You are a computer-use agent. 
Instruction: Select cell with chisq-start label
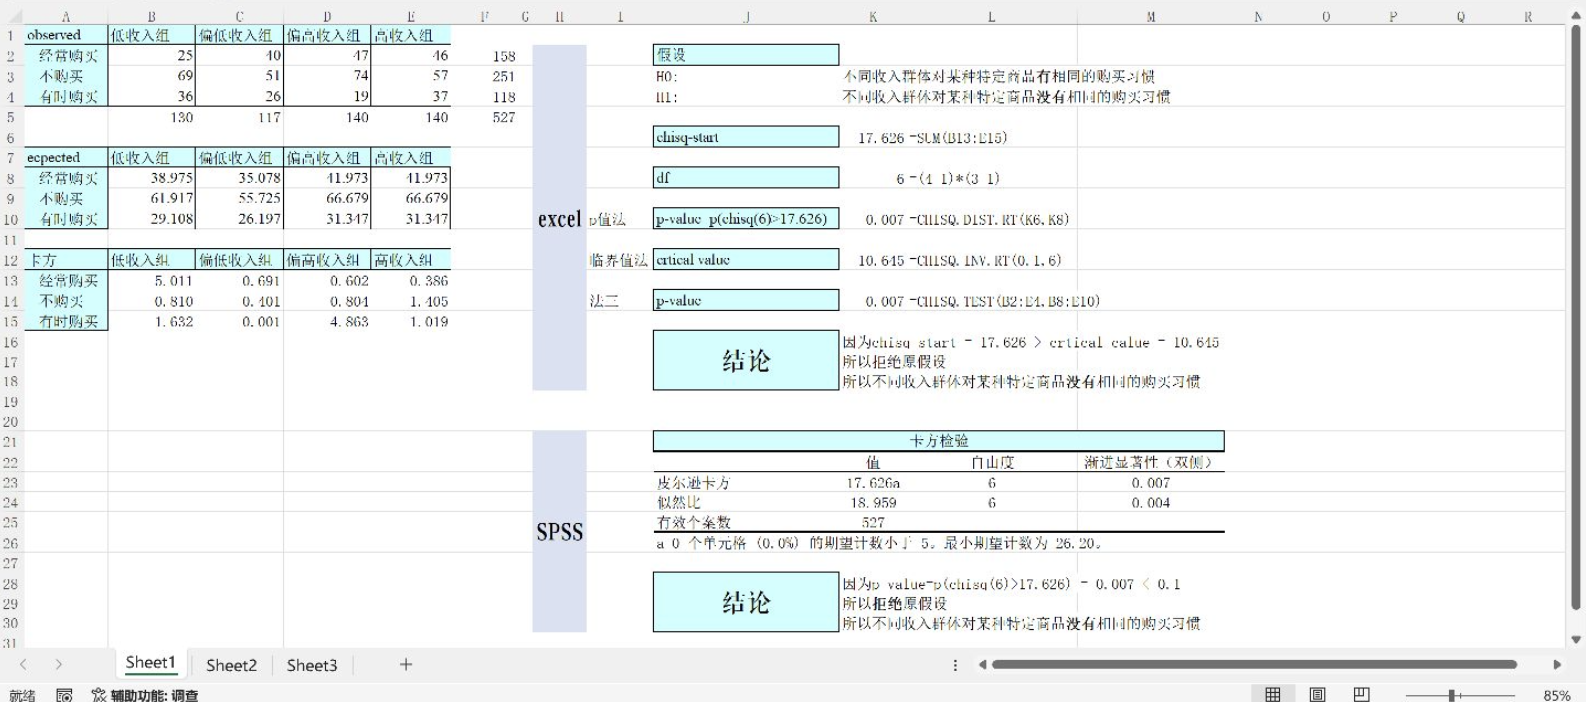(746, 137)
